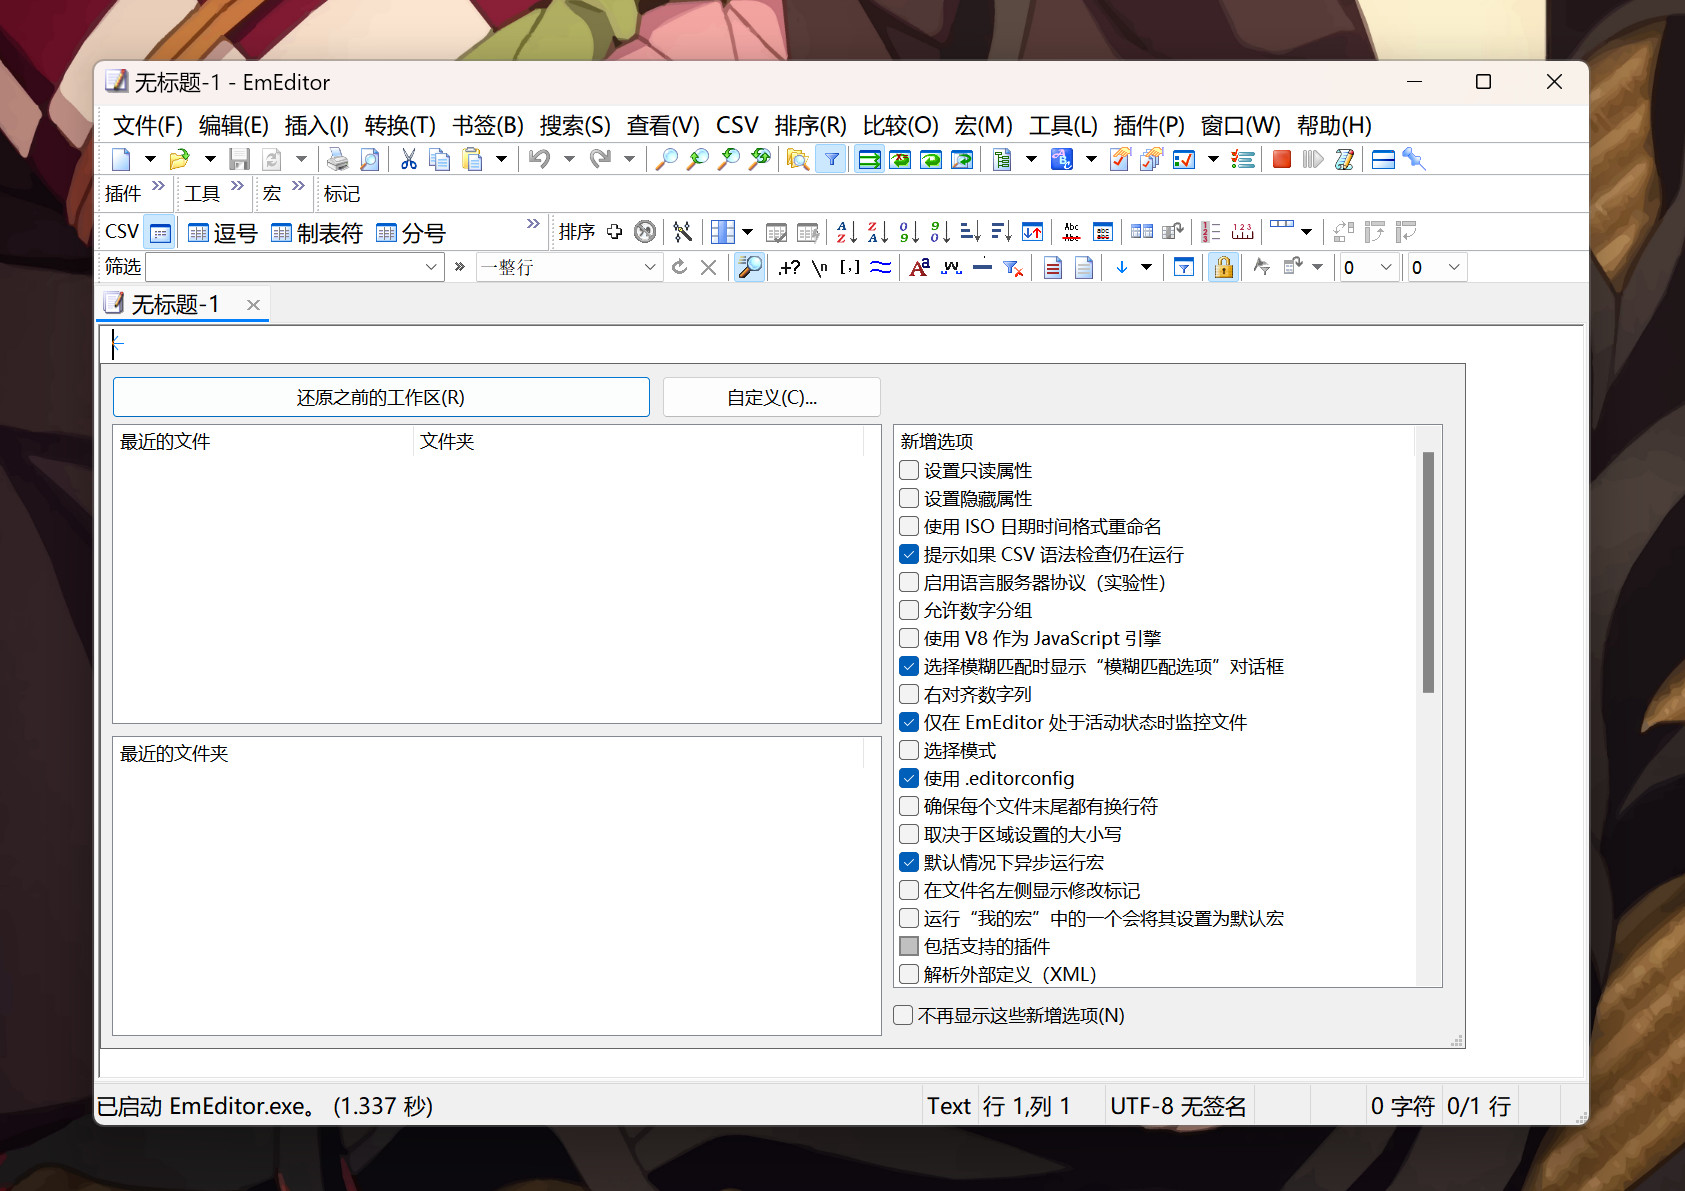Open the CSV menu
The width and height of the screenshot is (1685, 1191).
[x=737, y=126]
